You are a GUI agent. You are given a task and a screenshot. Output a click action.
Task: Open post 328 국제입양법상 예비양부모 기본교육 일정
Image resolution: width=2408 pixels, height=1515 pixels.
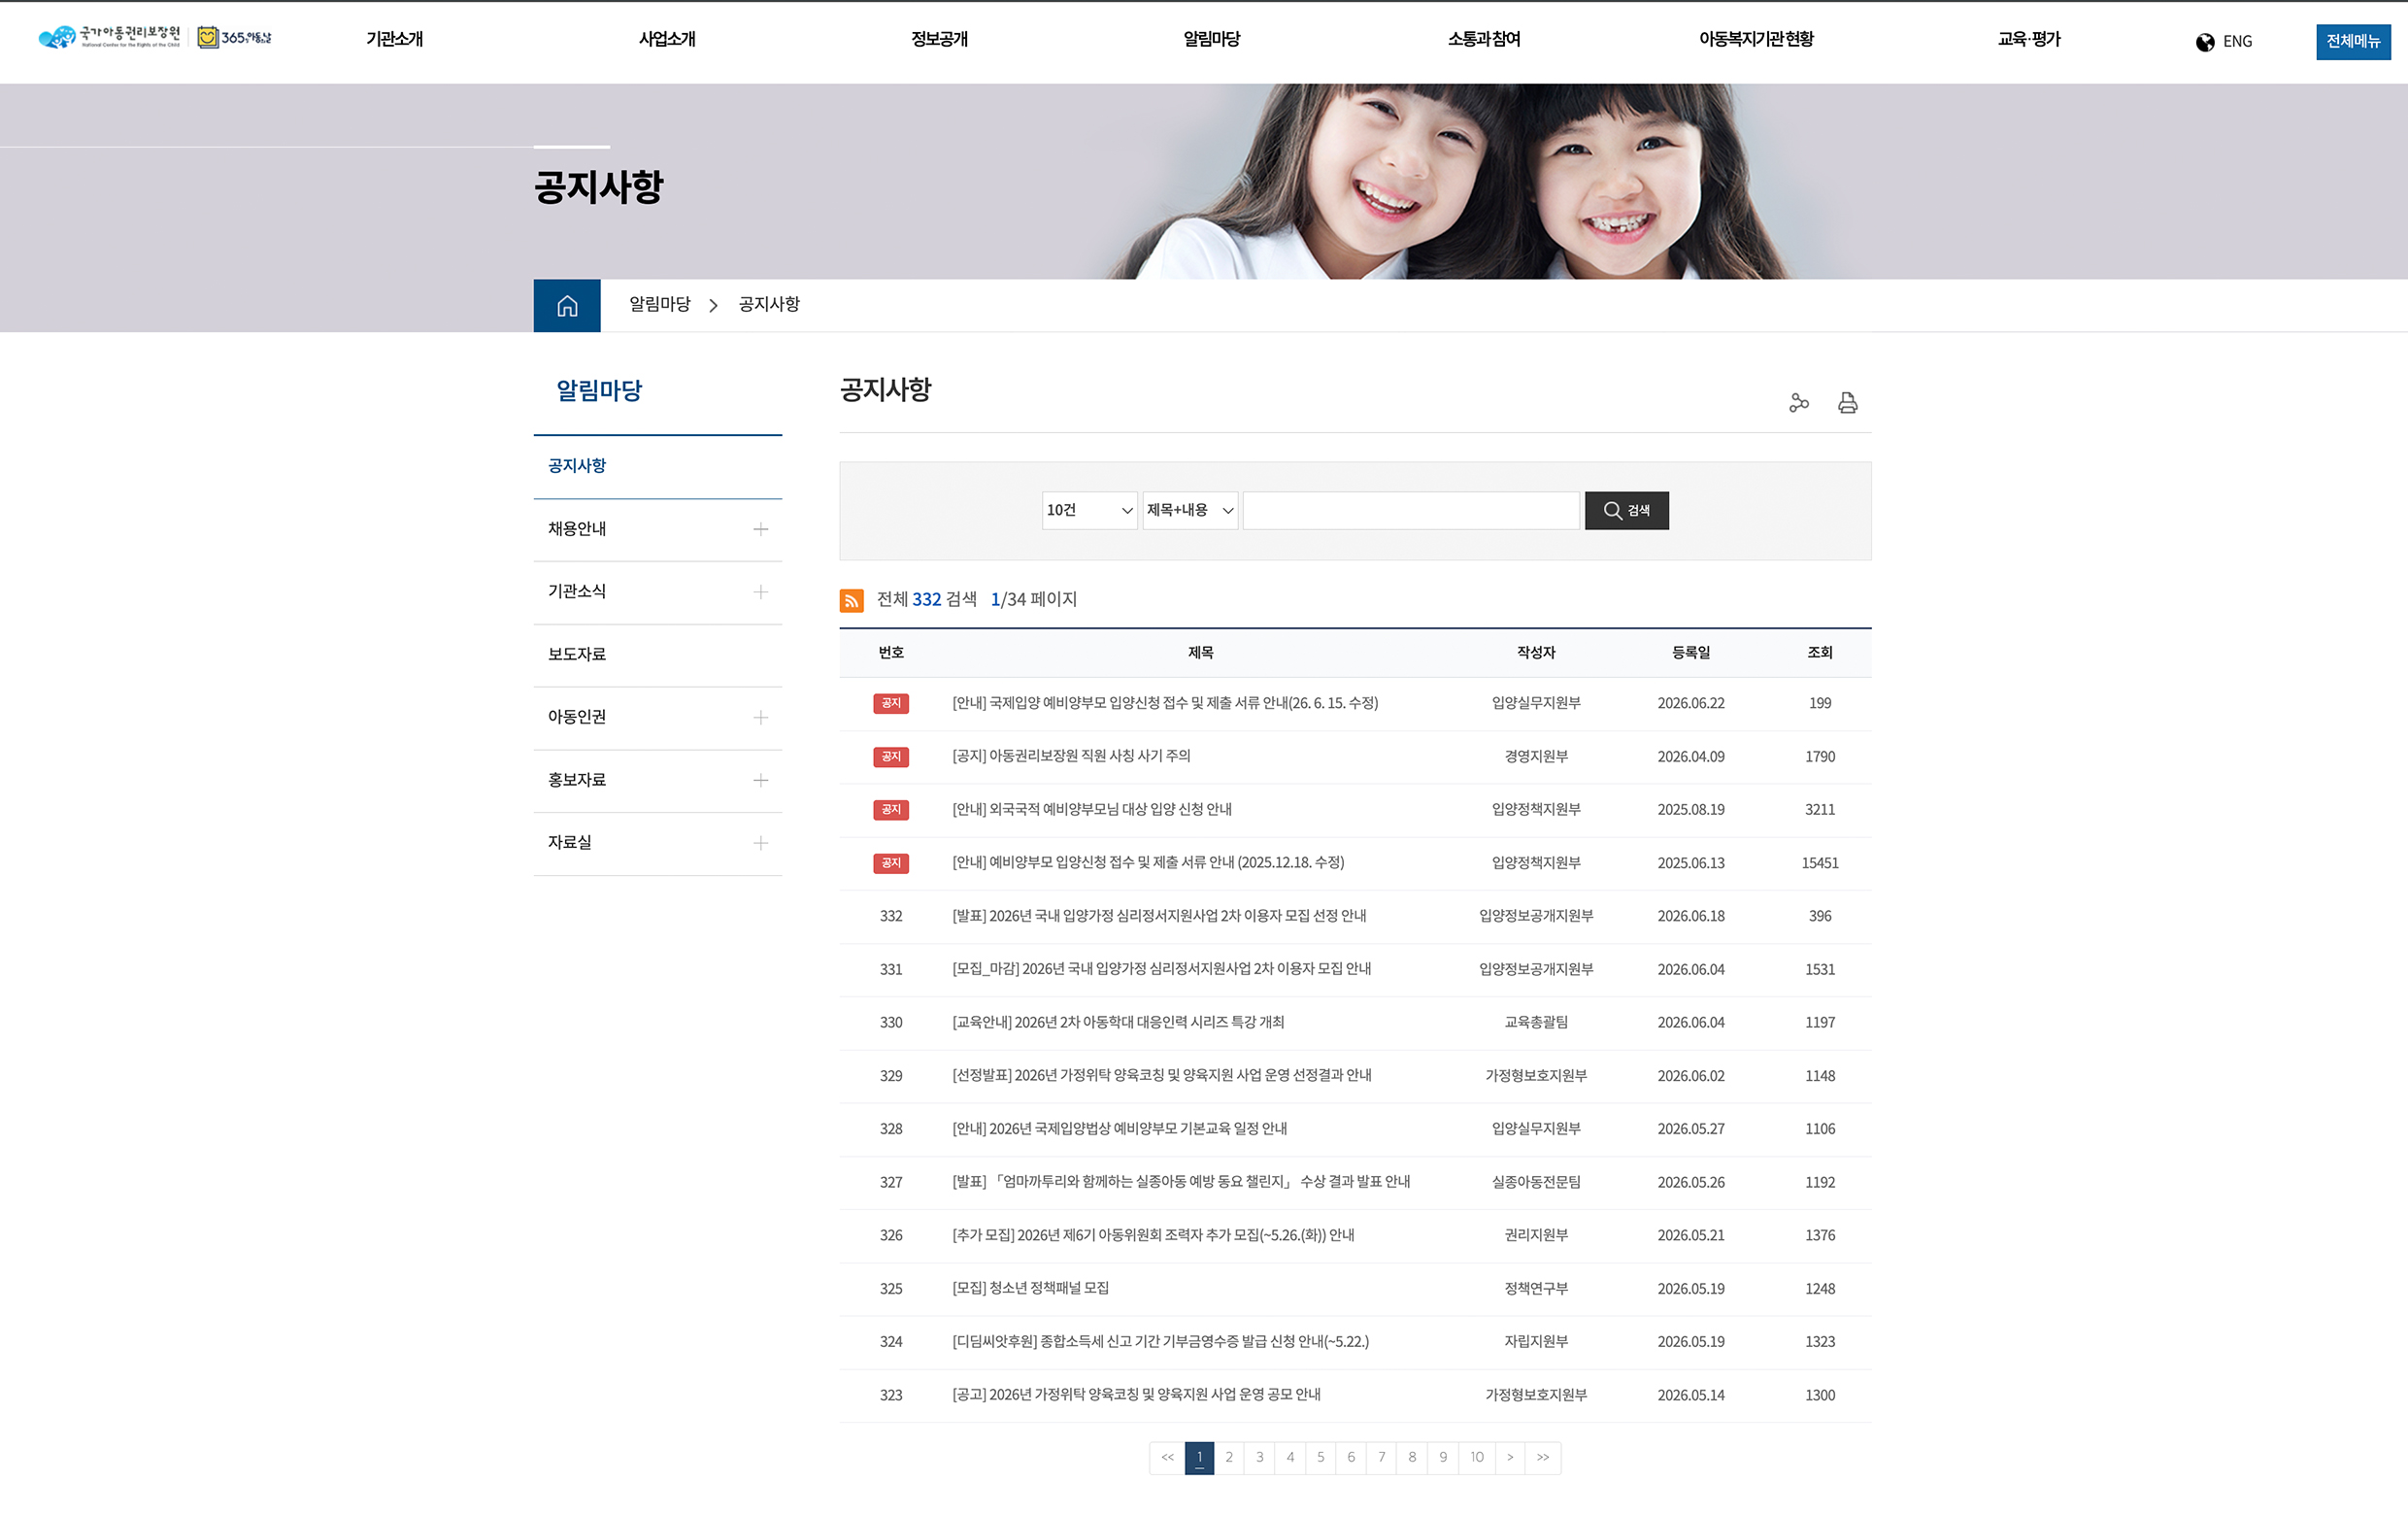click(x=1119, y=1128)
